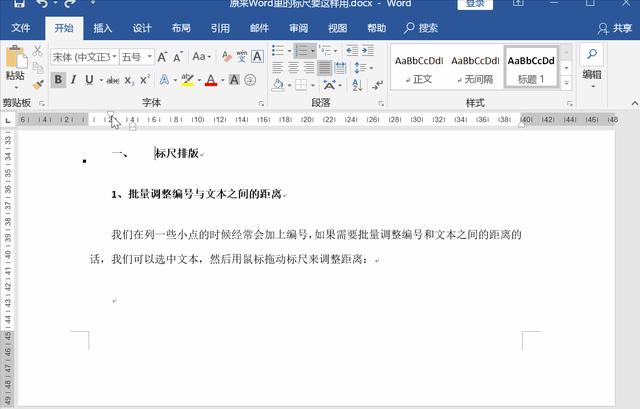Image resolution: width=640 pixels, height=409 pixels.
Task: Open the font size dropdown 五号
Action: click(150, 57)
